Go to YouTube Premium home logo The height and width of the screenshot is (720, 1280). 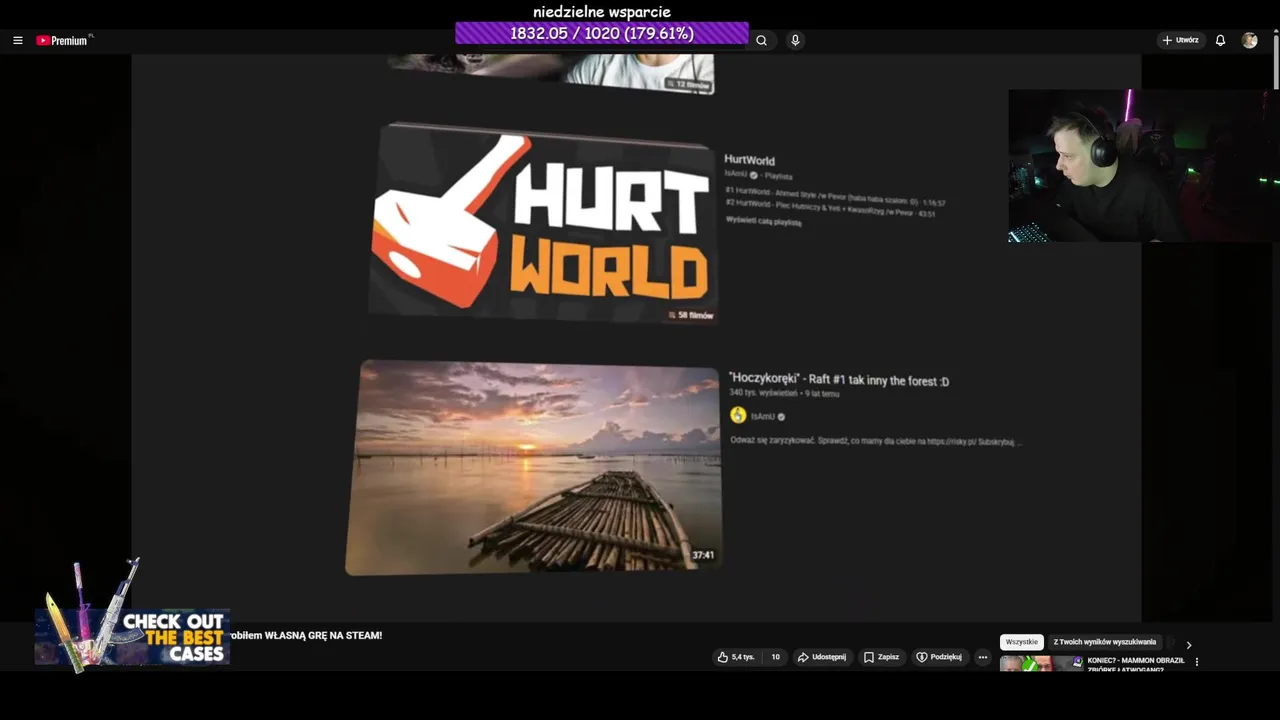(64, 40)
